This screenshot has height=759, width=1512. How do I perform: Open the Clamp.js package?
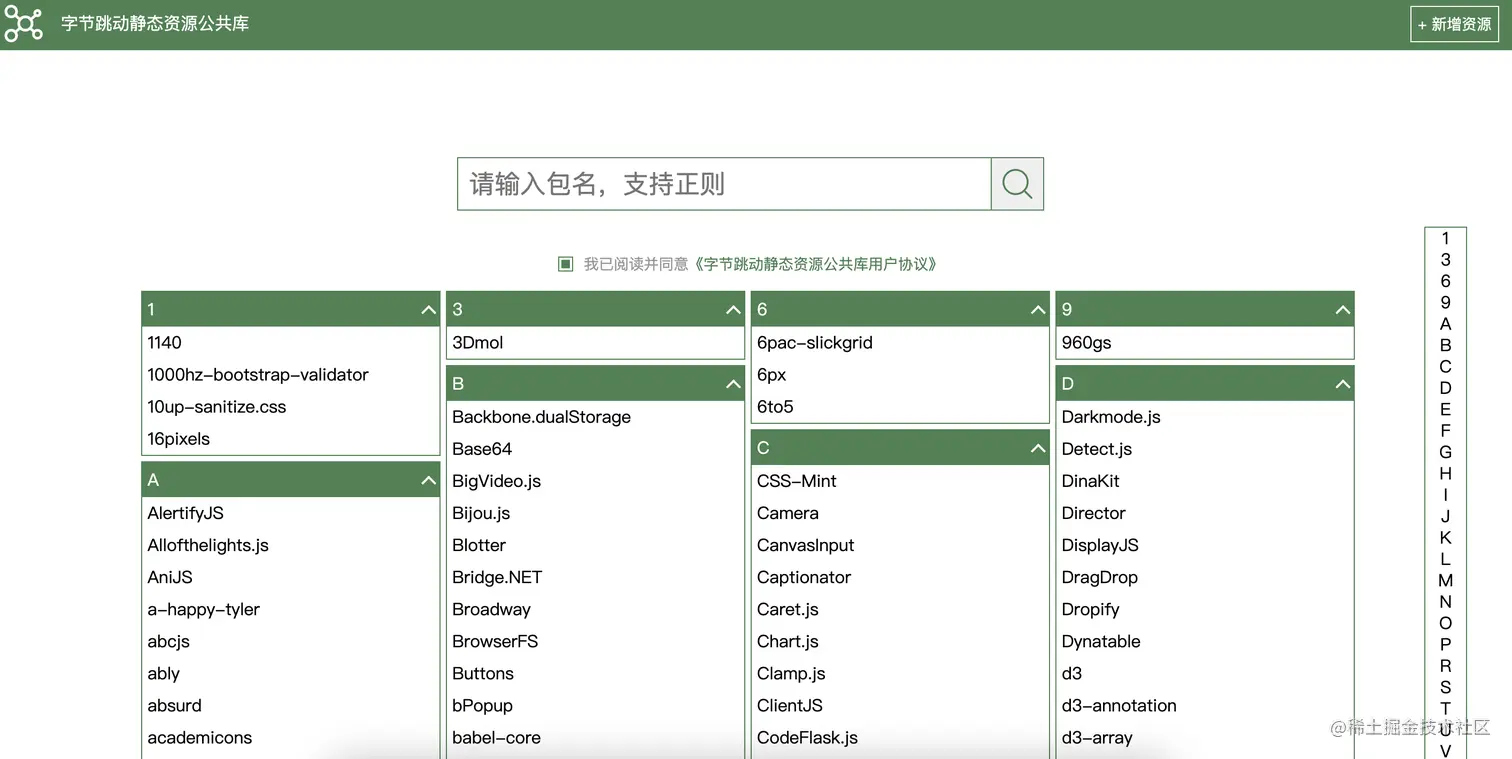(791, 674)
